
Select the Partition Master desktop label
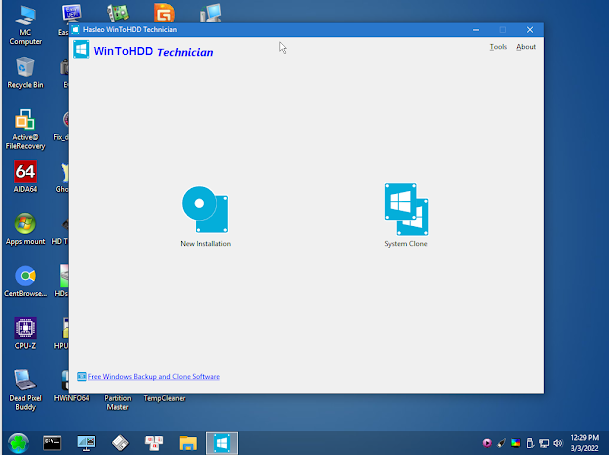click(x=118, y=403)
